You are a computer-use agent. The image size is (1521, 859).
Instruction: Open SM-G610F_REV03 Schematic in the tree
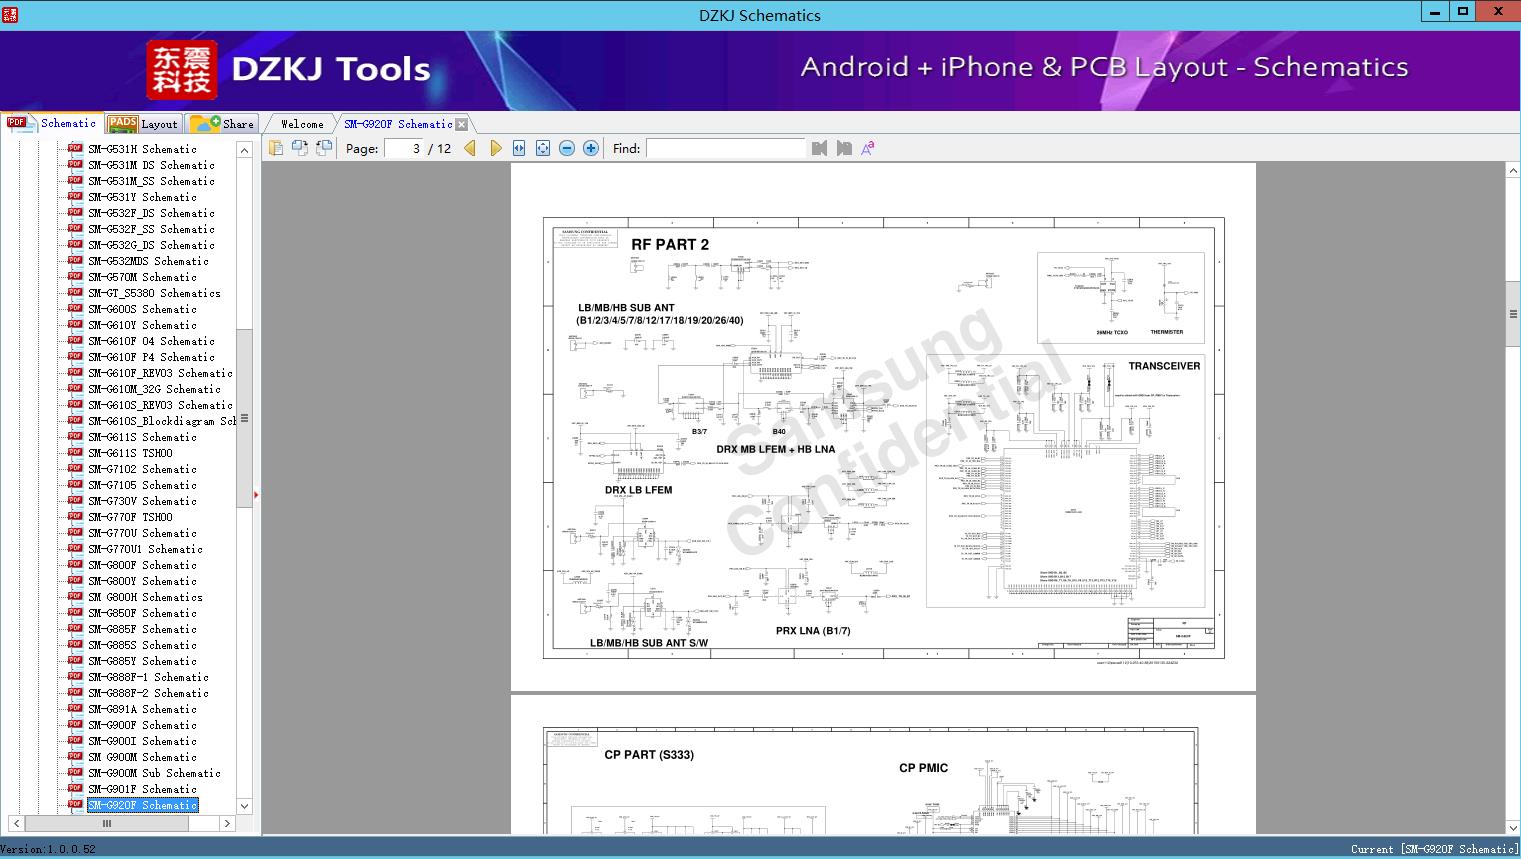tap(160, 373)
